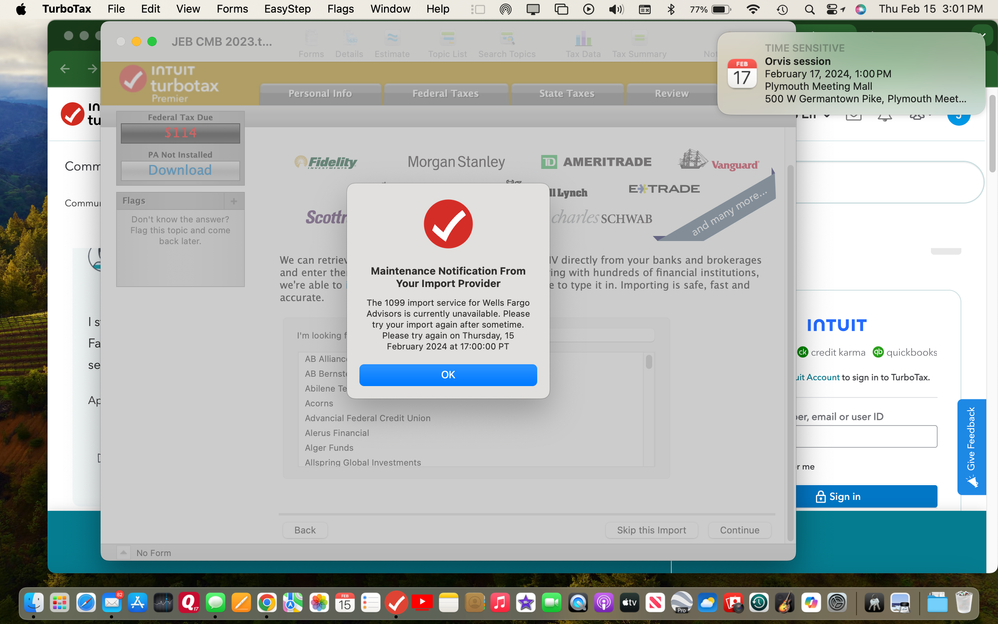
Task: Switch to the State Taxes tab
Action: pyautogui.click(x=566, y=94)
